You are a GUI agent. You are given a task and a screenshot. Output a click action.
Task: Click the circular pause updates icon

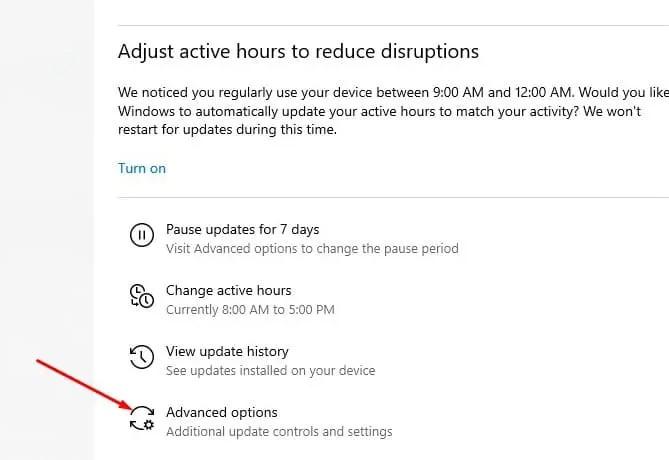click(142, 235)
